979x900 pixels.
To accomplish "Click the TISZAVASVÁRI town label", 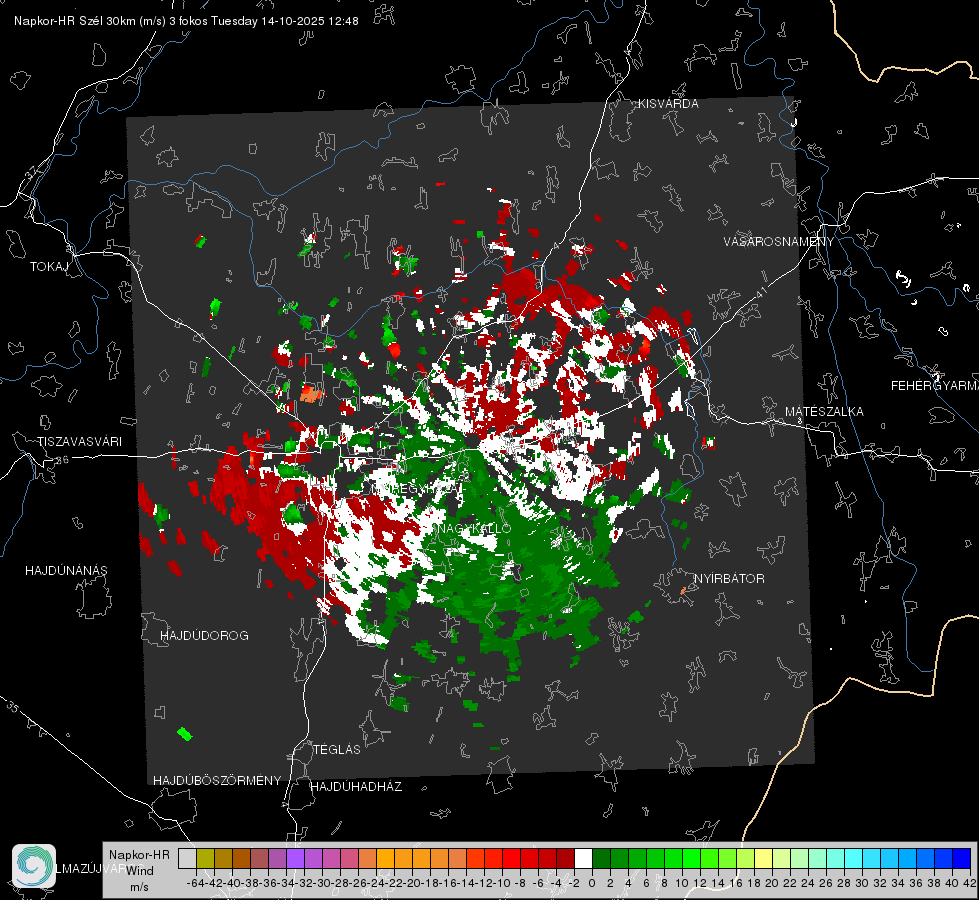I will click(x=79, y=442).
